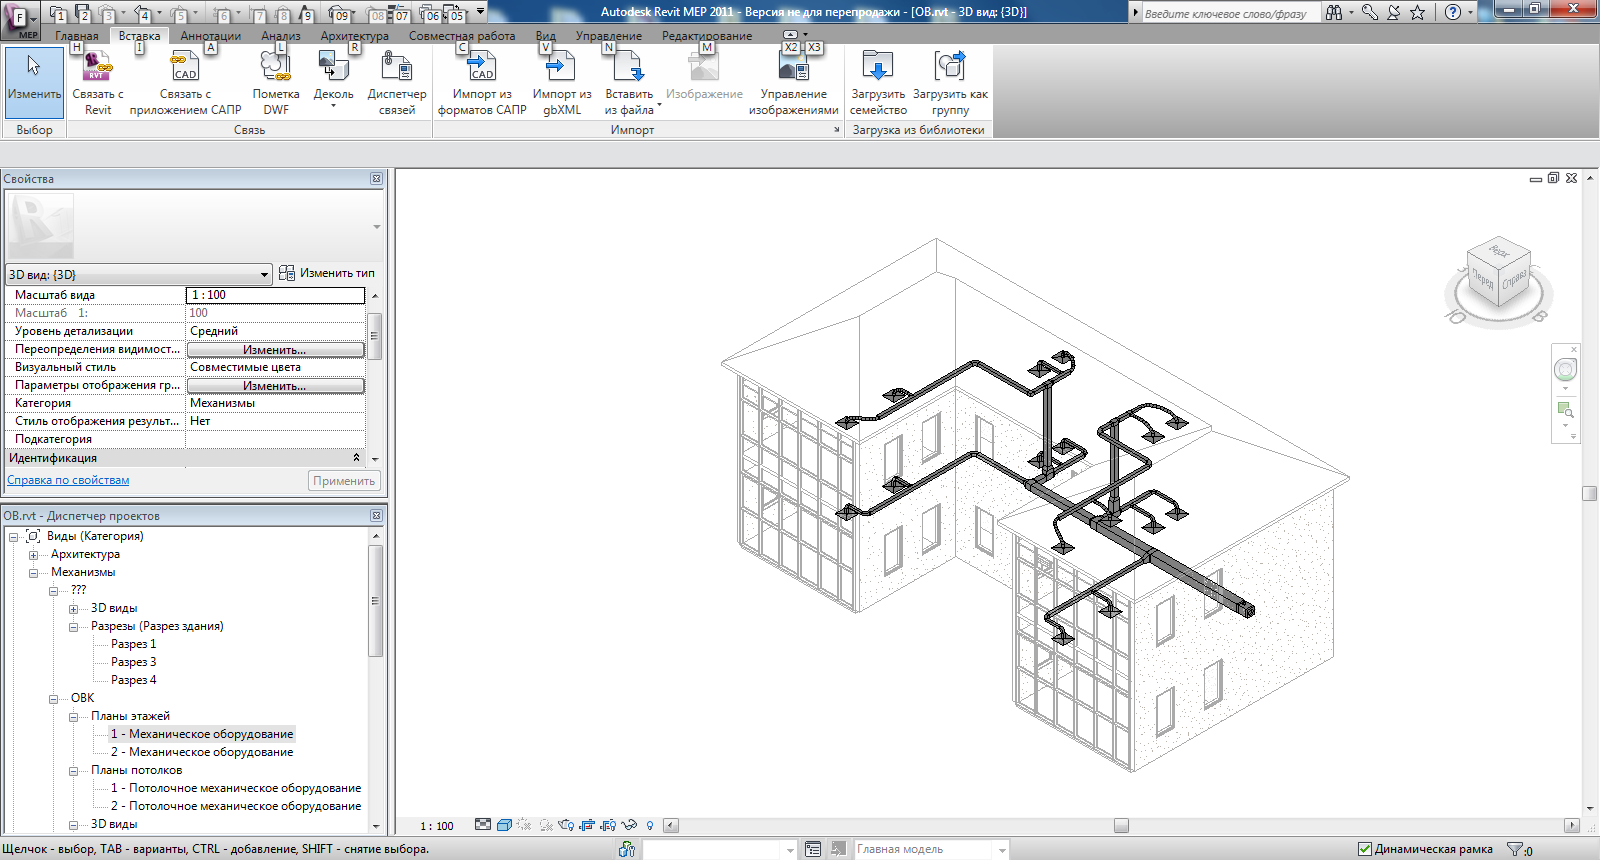Click the Вставить из файла icon
Screen dimensions: 1600x860
pyautogui.click(x=628, y=68)
